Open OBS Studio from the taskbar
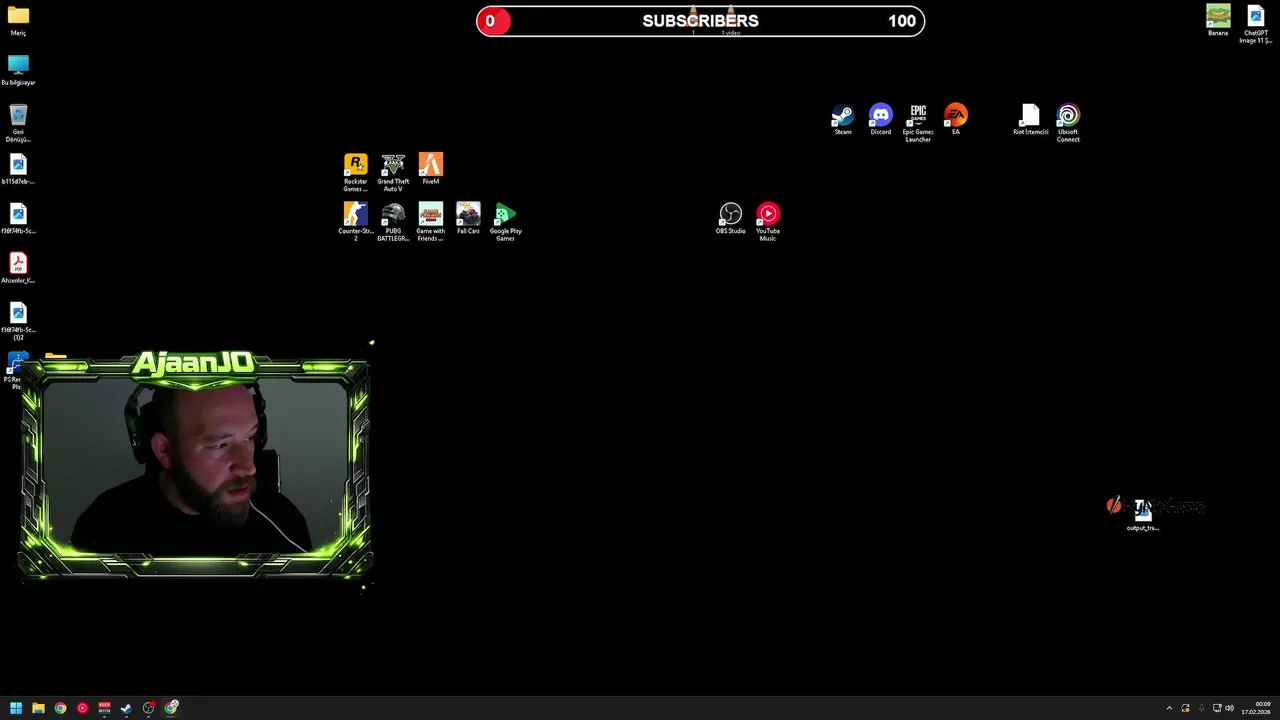Screen dimensions: 1280x720 [148, 708]
